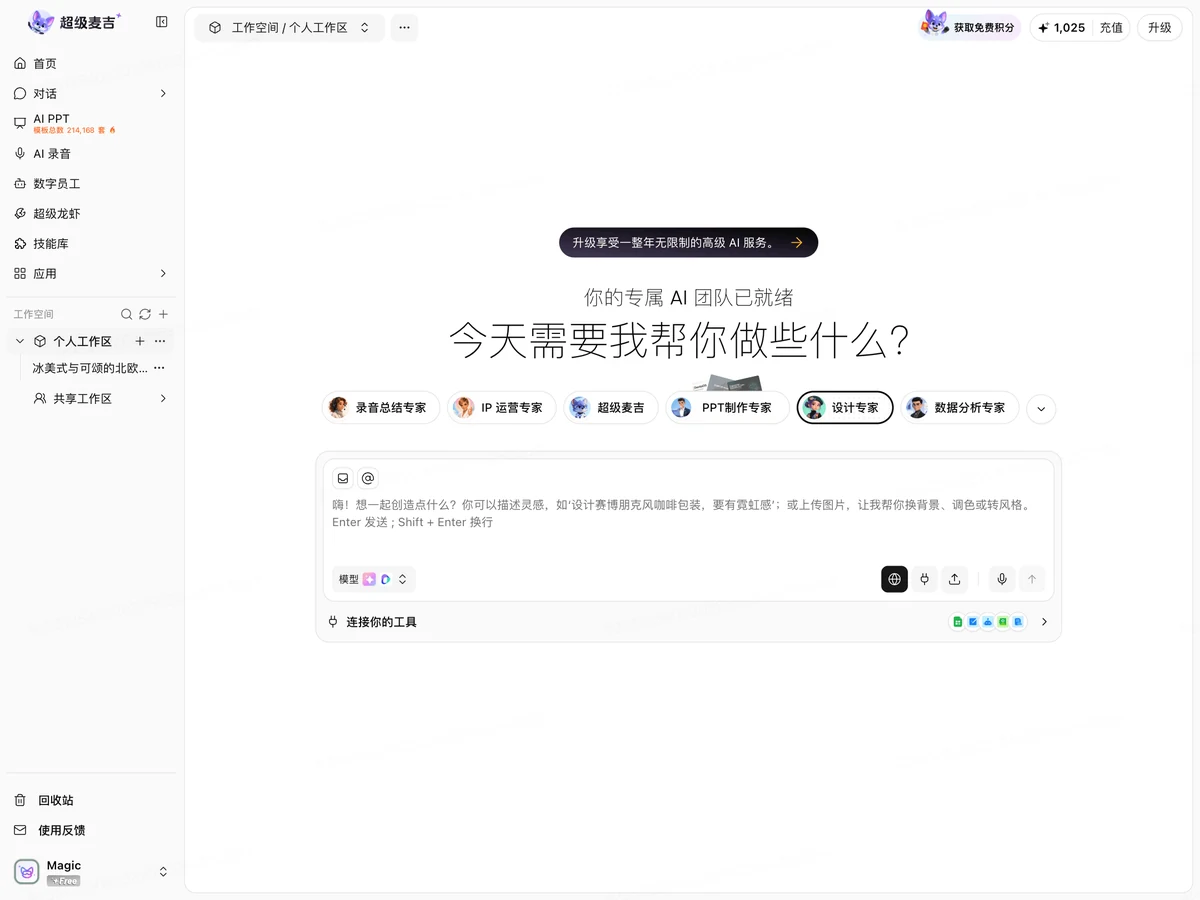Start voice input with microphone icon
This screenshot has height=900, width=1200.
click(x=1002, y=579)
